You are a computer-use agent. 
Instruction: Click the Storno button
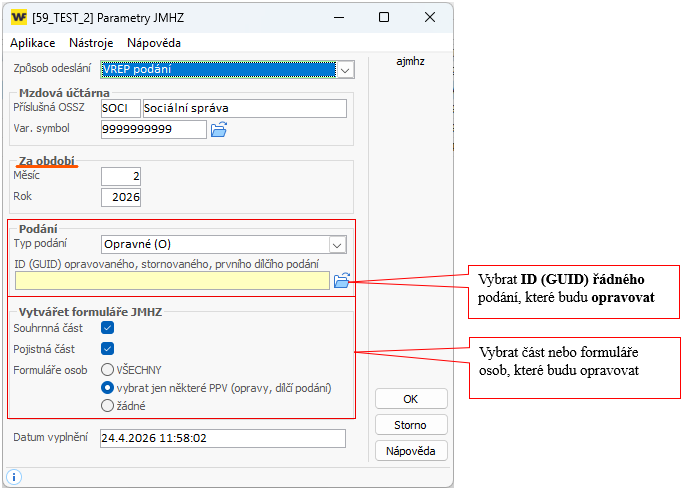(410, 425)
